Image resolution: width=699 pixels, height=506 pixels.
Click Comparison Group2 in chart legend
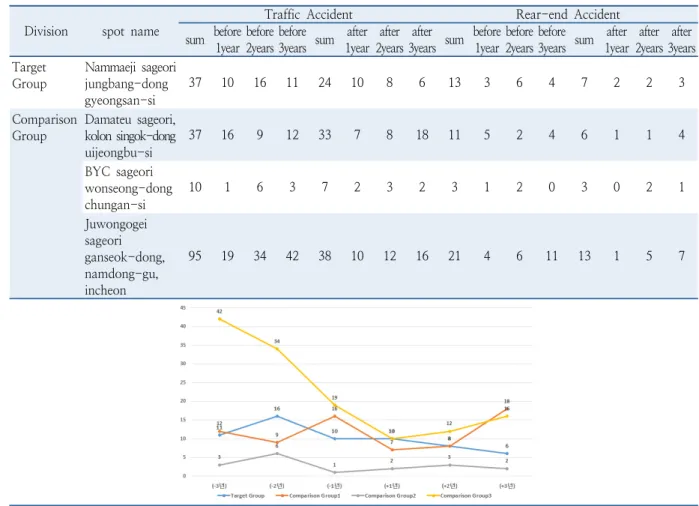[x=384, y=496]
